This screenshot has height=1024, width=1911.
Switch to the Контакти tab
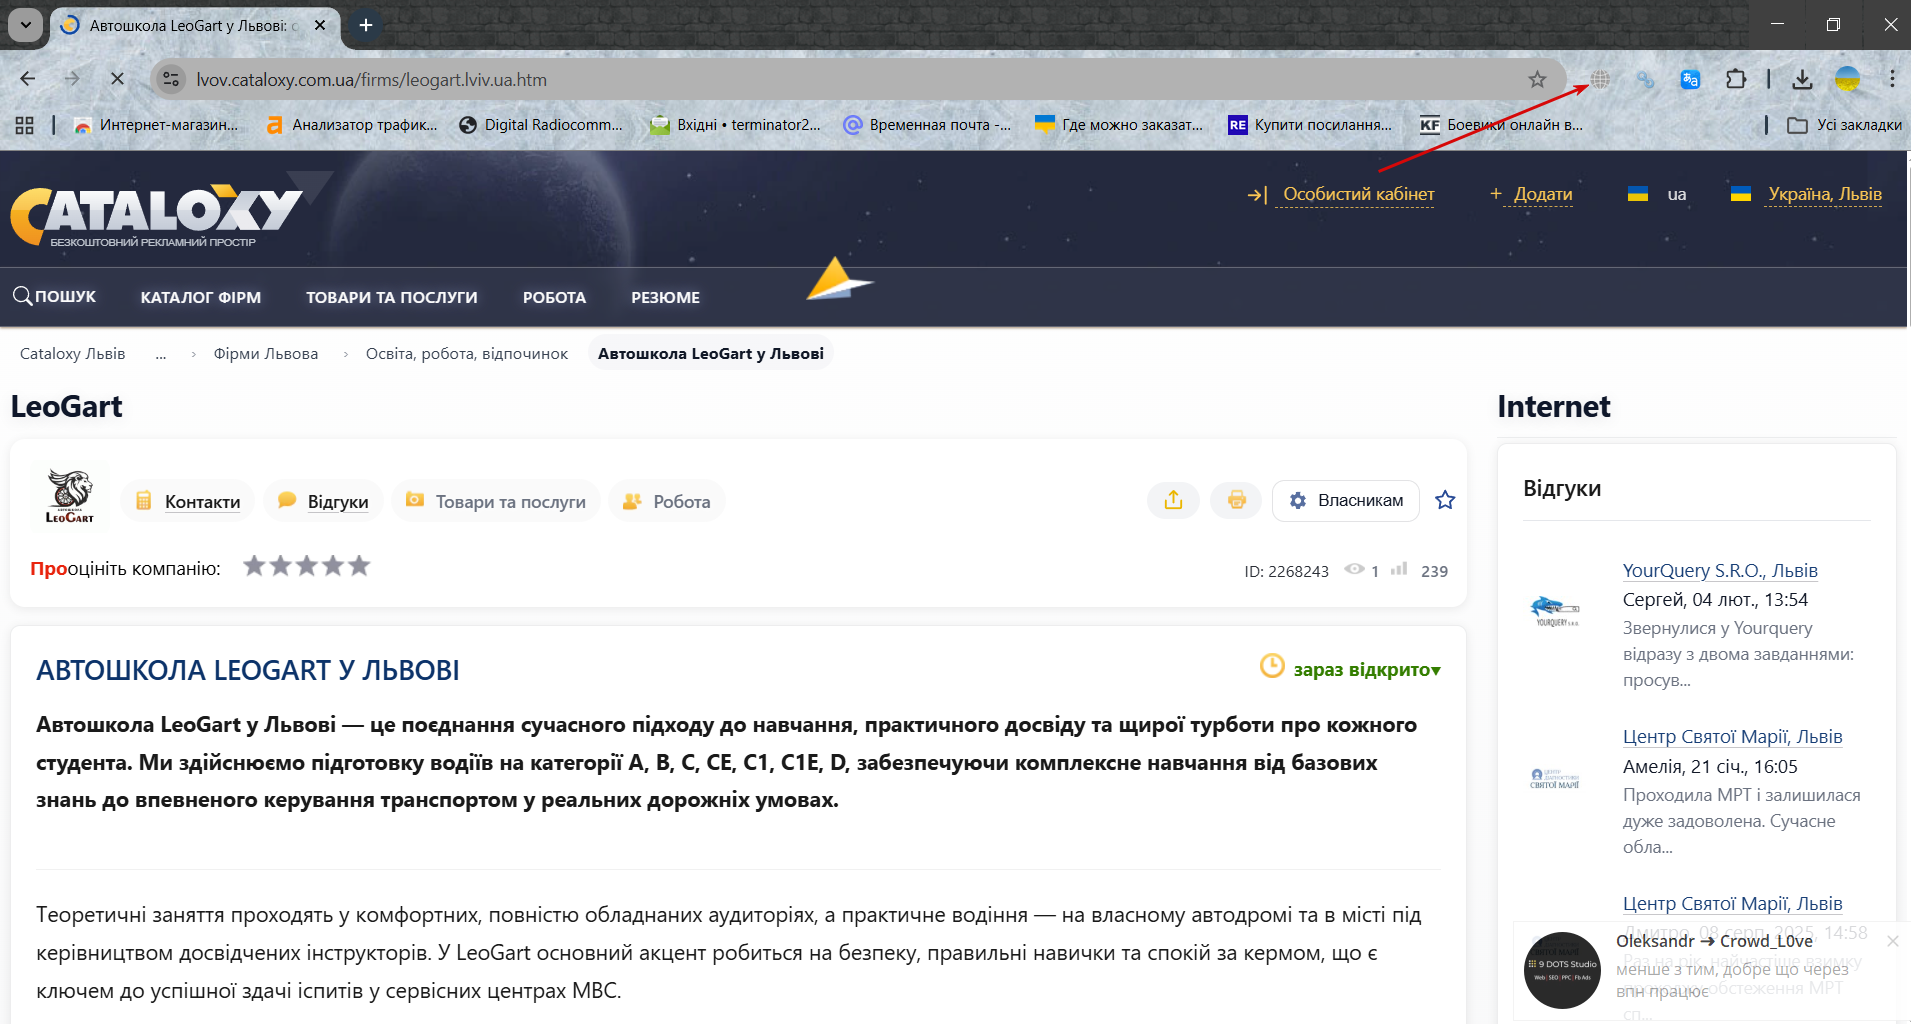click(188, 501)
